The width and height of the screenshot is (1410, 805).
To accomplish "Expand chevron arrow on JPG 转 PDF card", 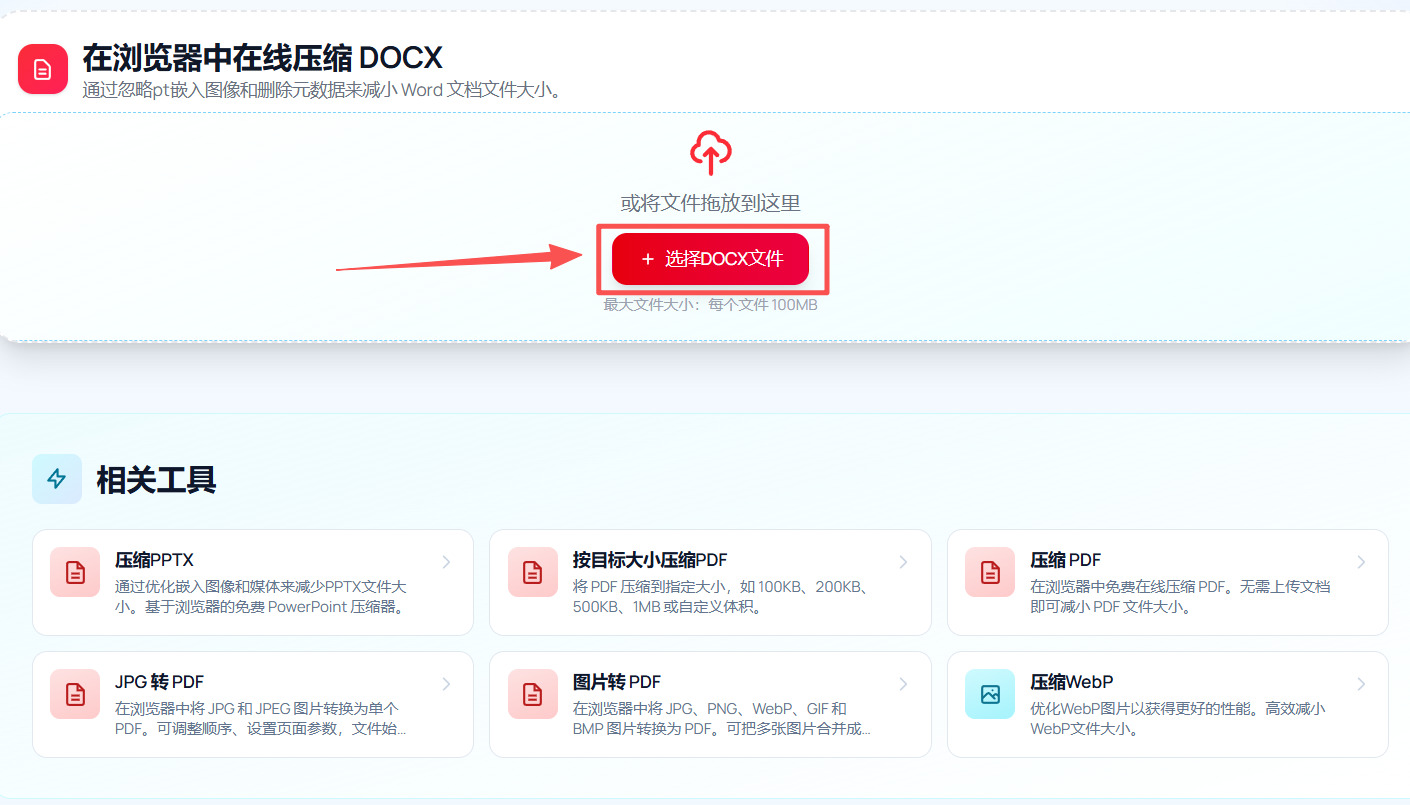I will [446, 684].
